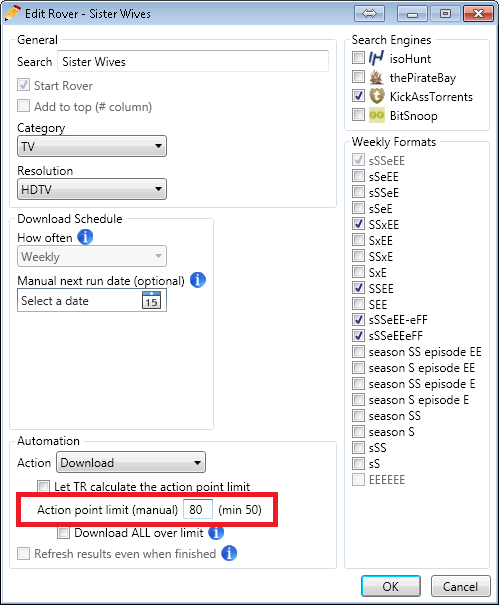
Task: Click the pencil icon in the title bar
Action: [13, 13]
